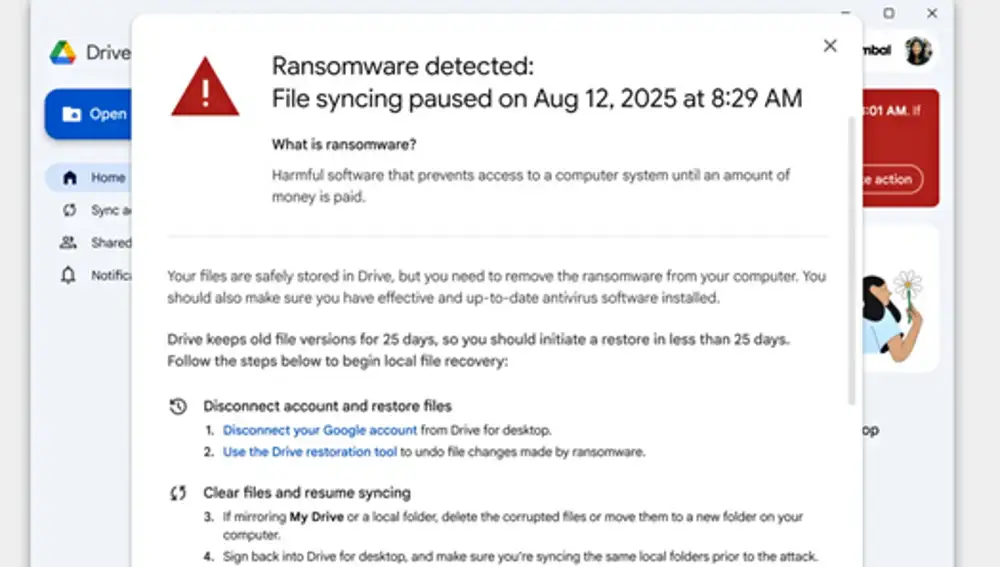Minimize the Drive window
The width and height of the screenshot is (1000, 567).
[846, 13]
